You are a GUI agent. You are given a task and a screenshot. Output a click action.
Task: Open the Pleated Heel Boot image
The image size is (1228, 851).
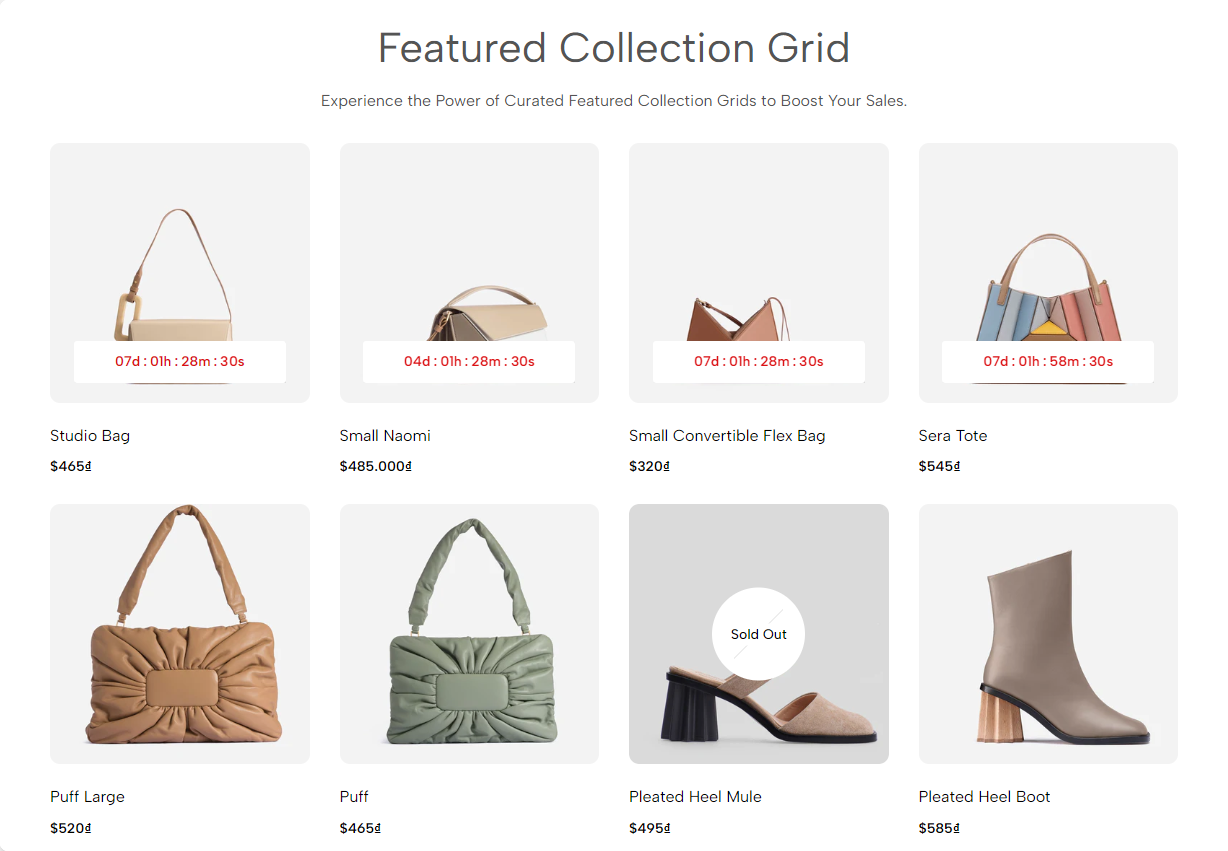[x=1048, y=634]
